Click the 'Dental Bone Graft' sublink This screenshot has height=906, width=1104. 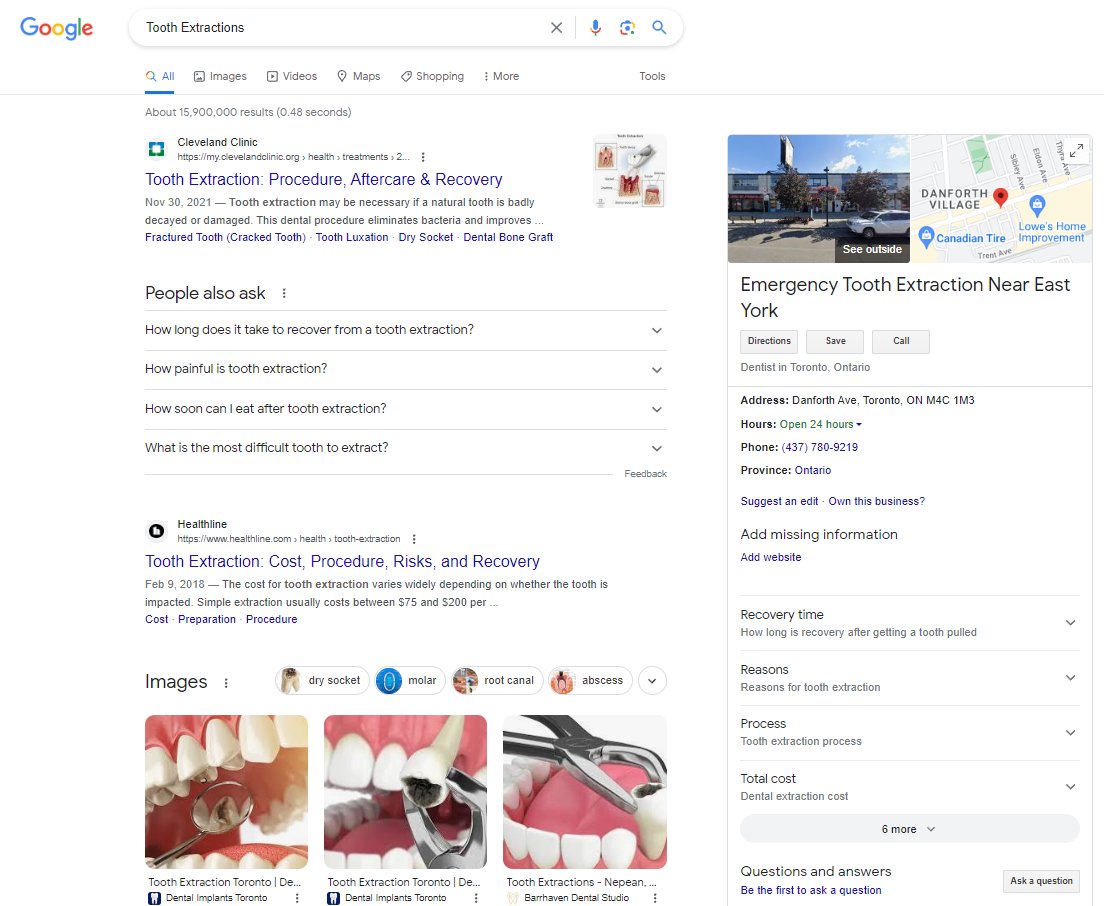pyautogui.click(x=508, y=237)
